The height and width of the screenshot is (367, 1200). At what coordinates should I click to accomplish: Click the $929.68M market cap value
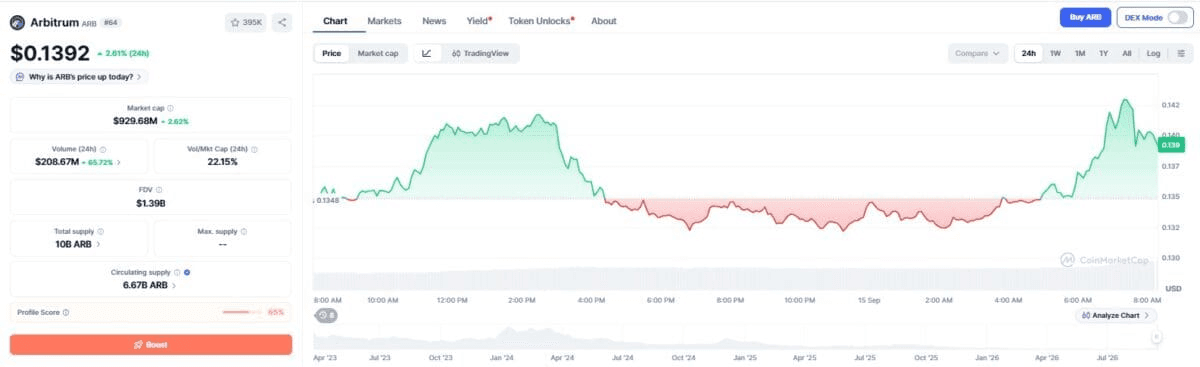click(135, 120)
